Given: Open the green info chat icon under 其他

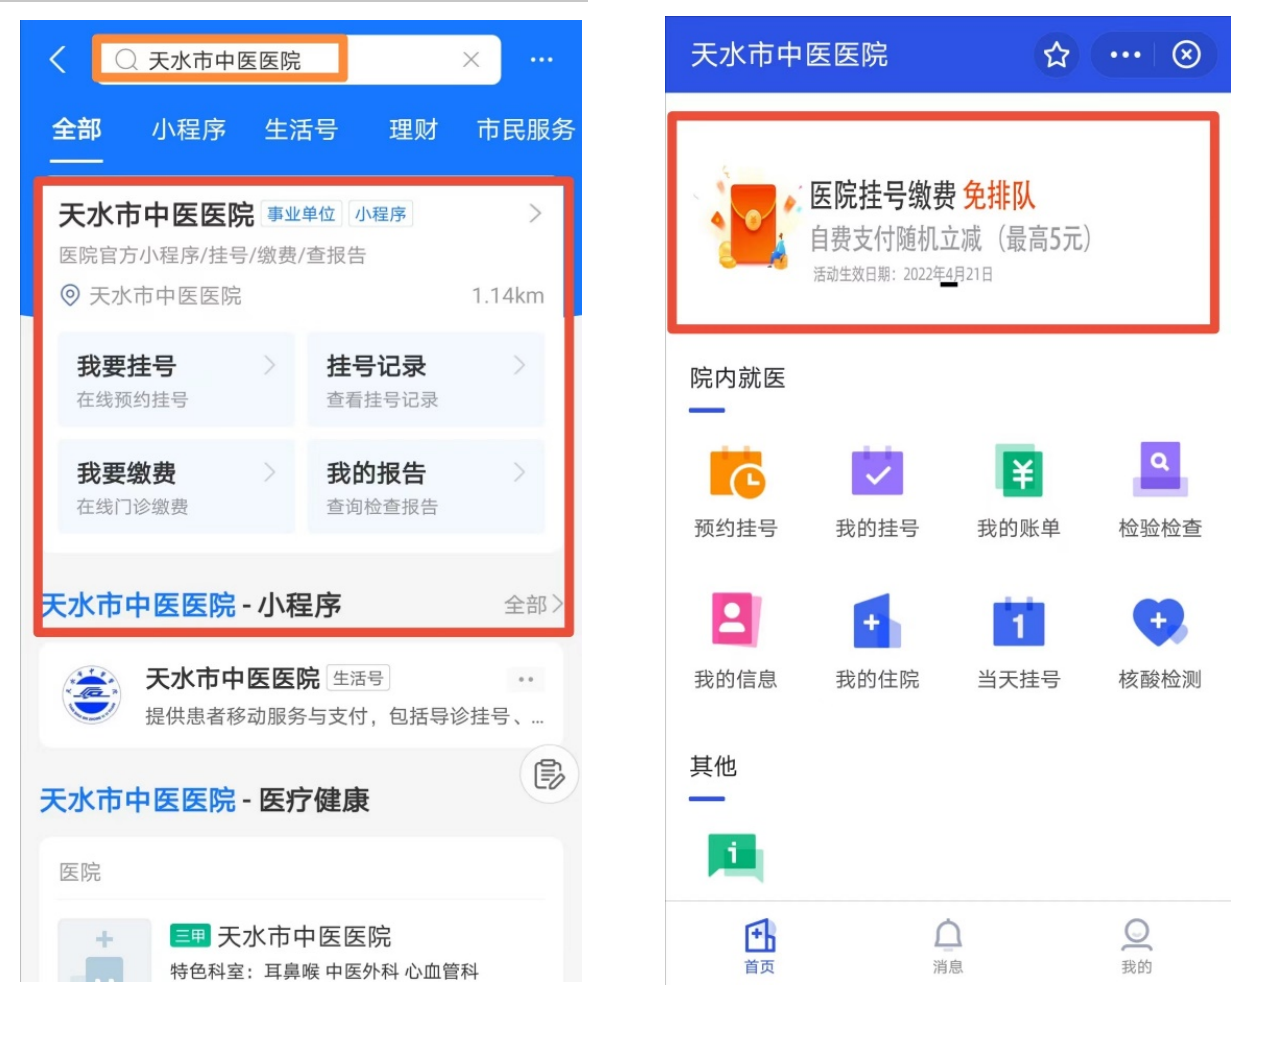Looking at the screenshot, I should (x=735, y=858).
